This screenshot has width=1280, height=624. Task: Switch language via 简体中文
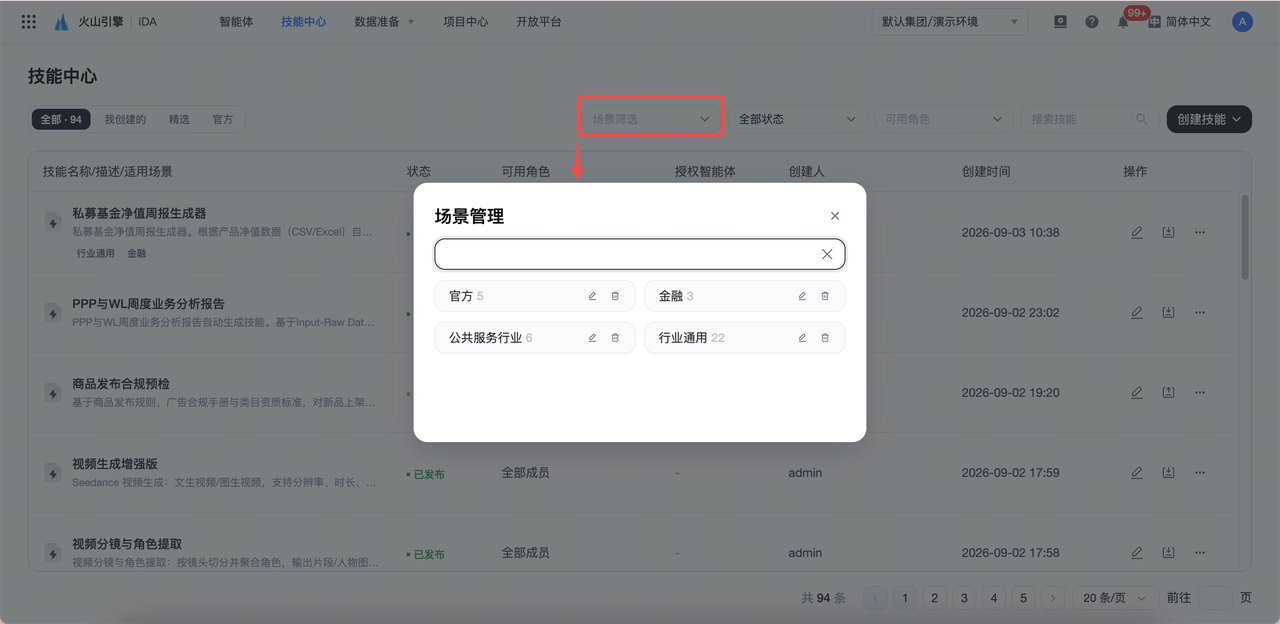tap(1180, 21)
